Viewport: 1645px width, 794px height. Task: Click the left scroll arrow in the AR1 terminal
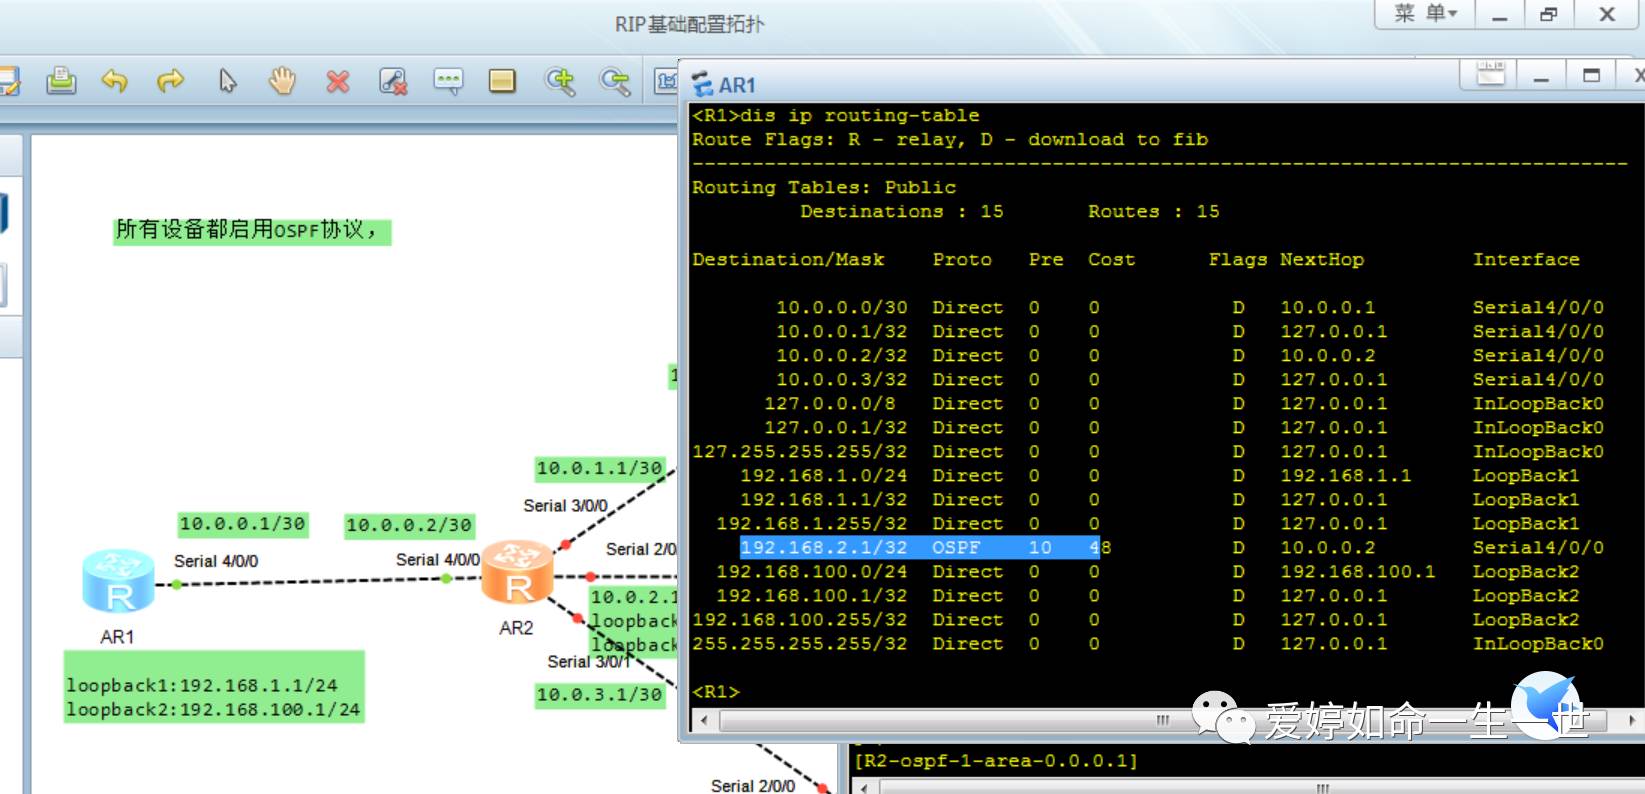click(705, 720)
